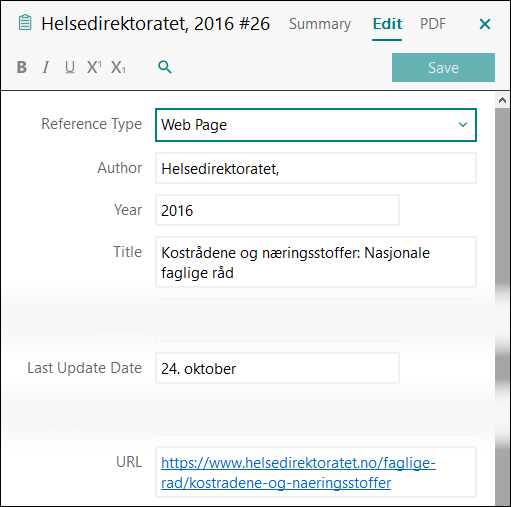Click the heading 'Helsedirektoratet, 2016 #26'
The width and height of the screenshot is (511, 507).
pos(155,24)
